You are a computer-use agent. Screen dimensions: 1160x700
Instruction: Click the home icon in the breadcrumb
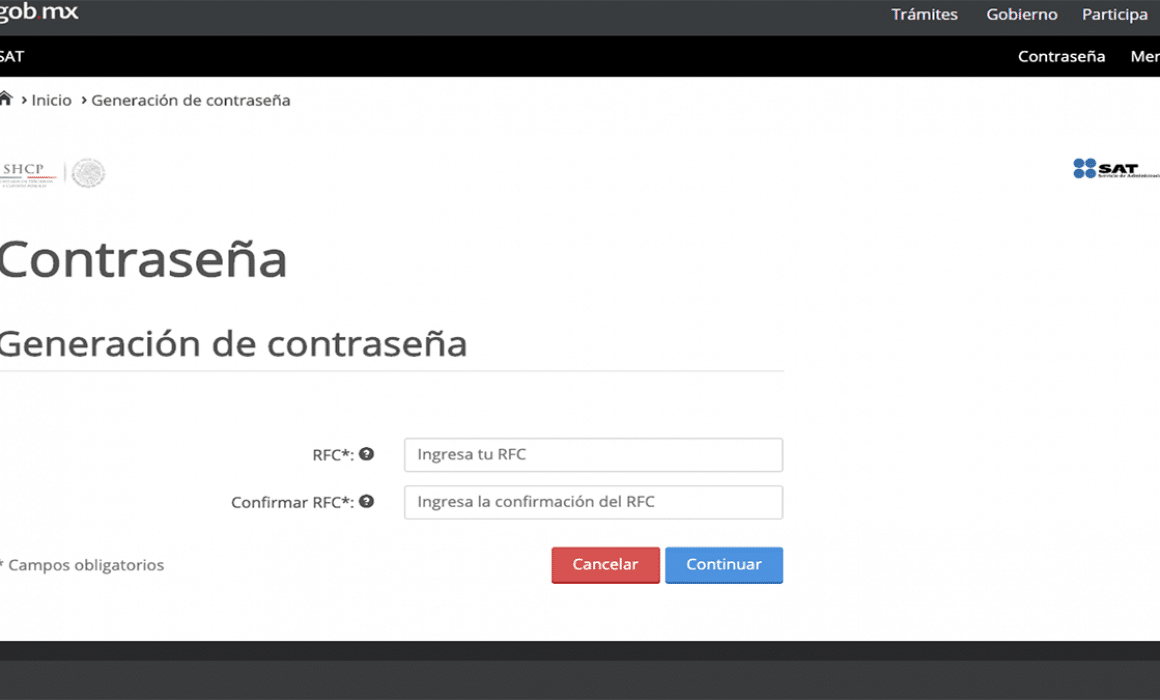click(6, 99)
